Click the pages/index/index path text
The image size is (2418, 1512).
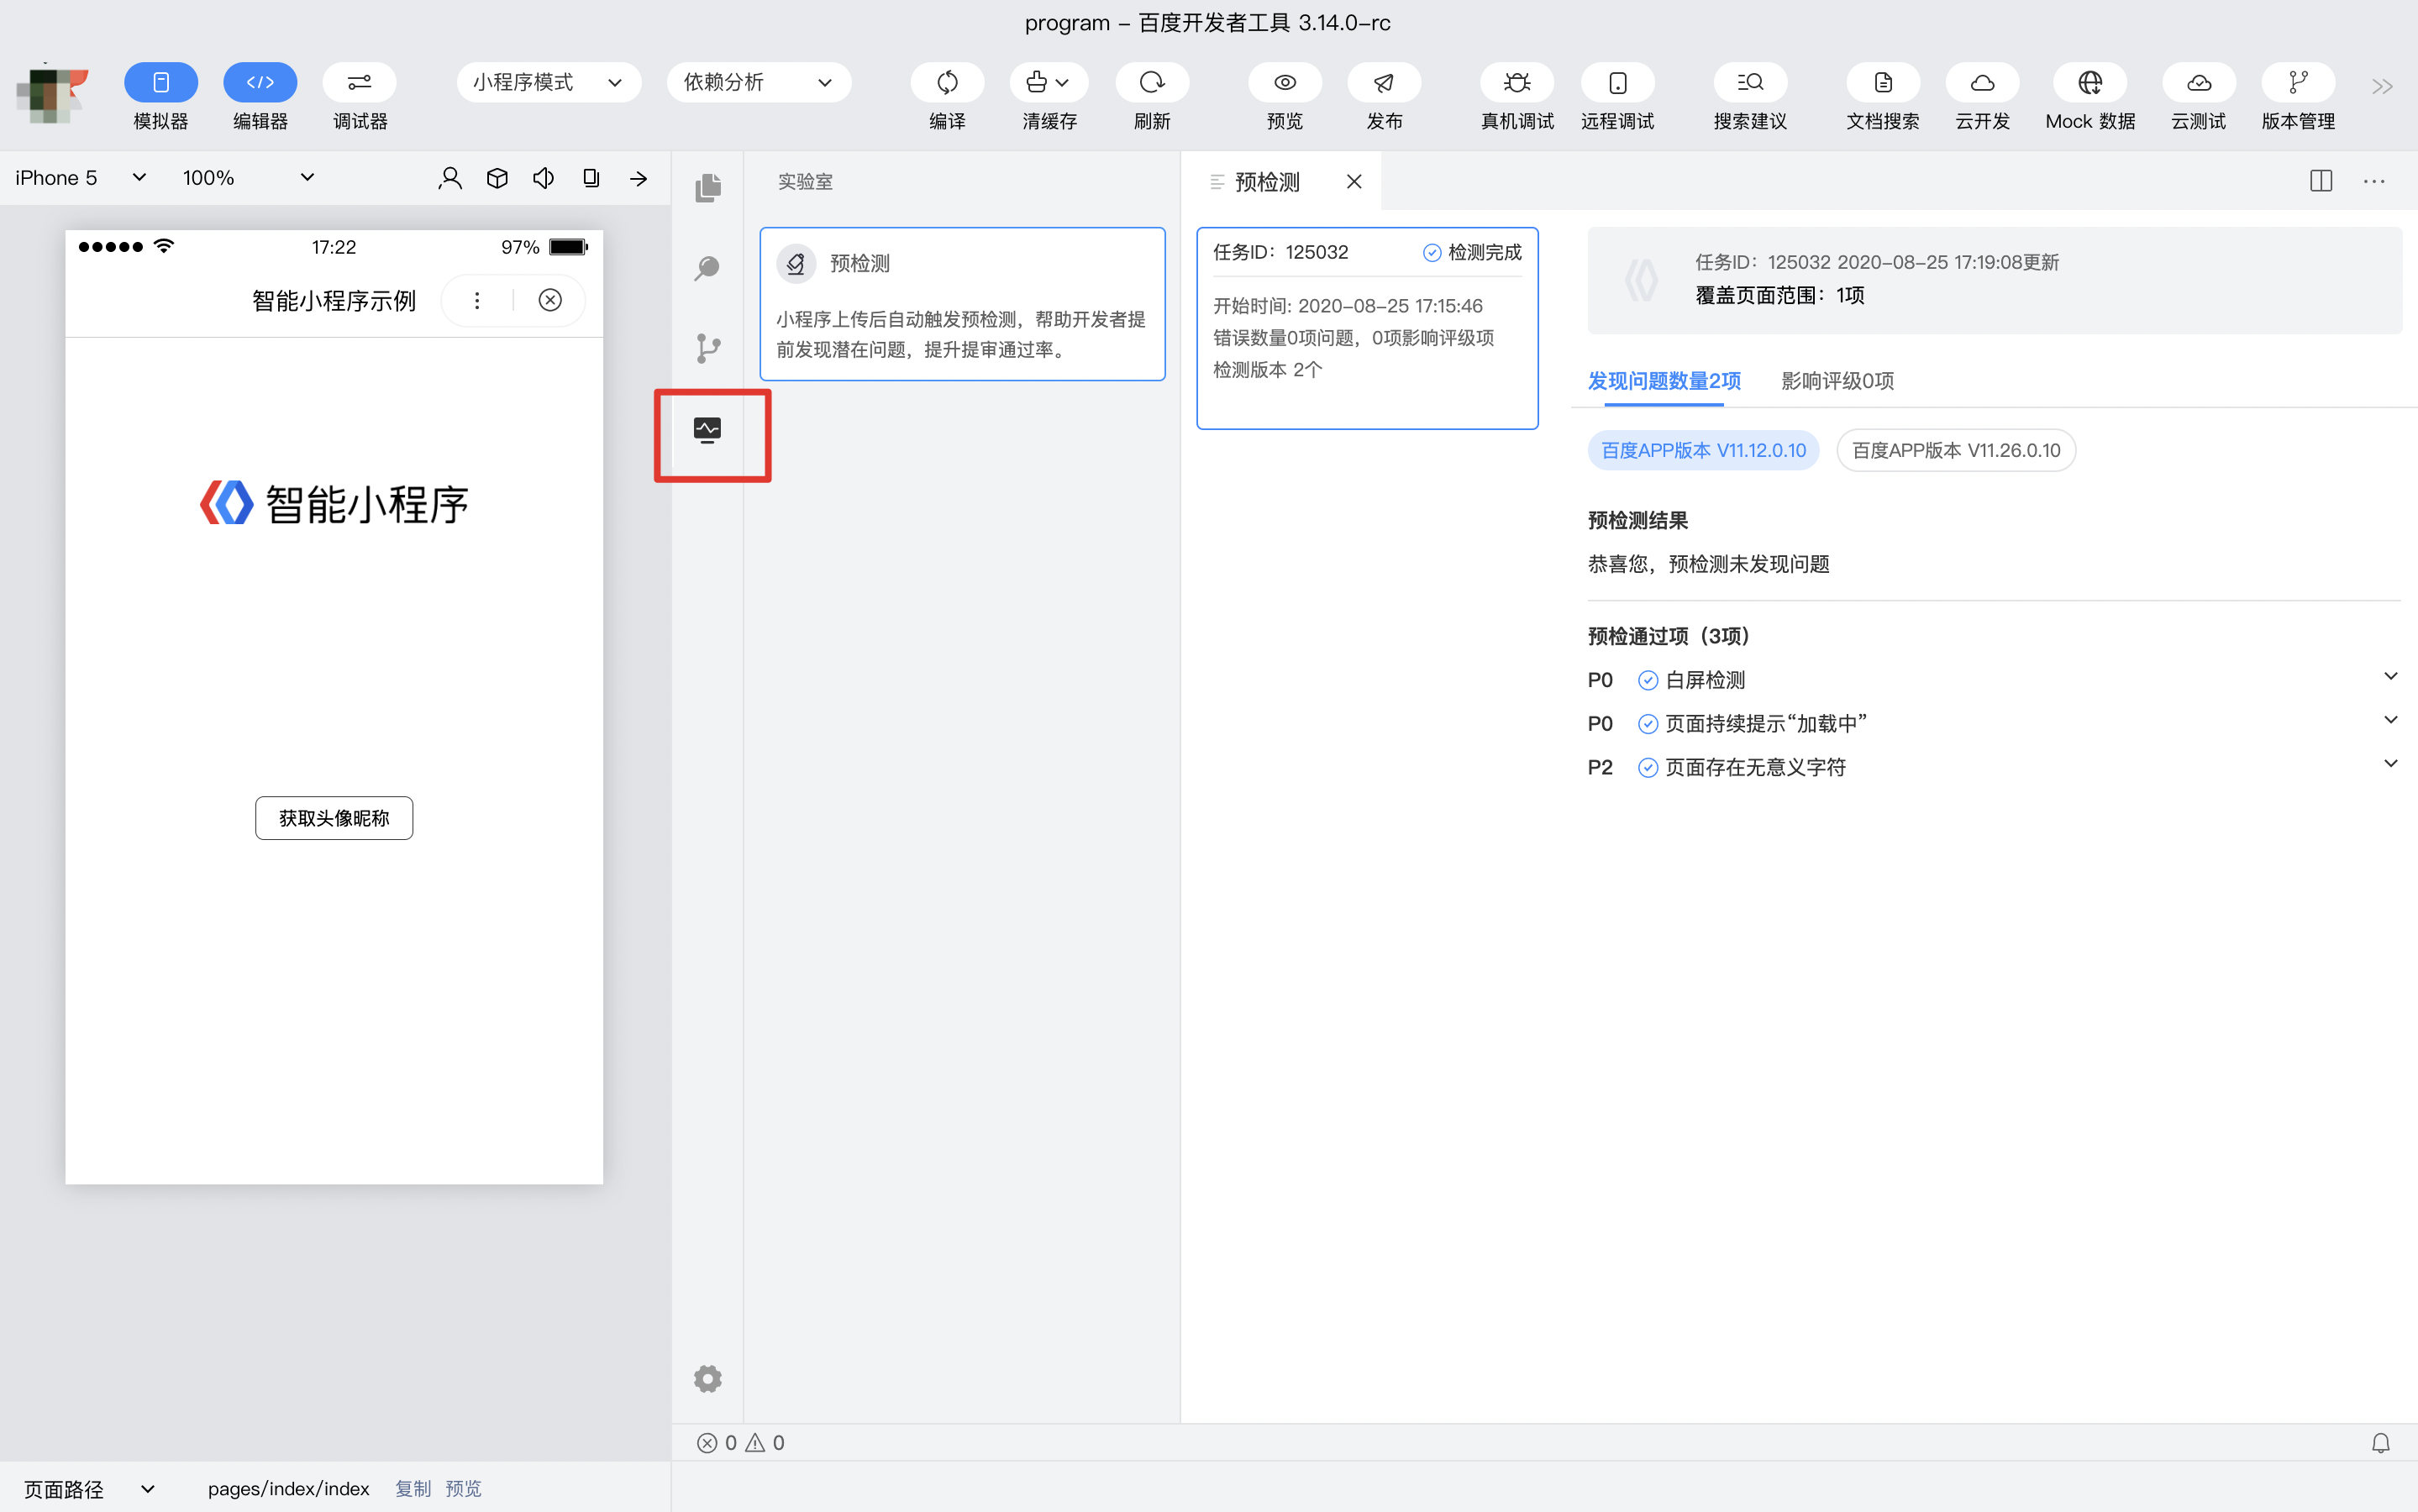click(288, 1488)
